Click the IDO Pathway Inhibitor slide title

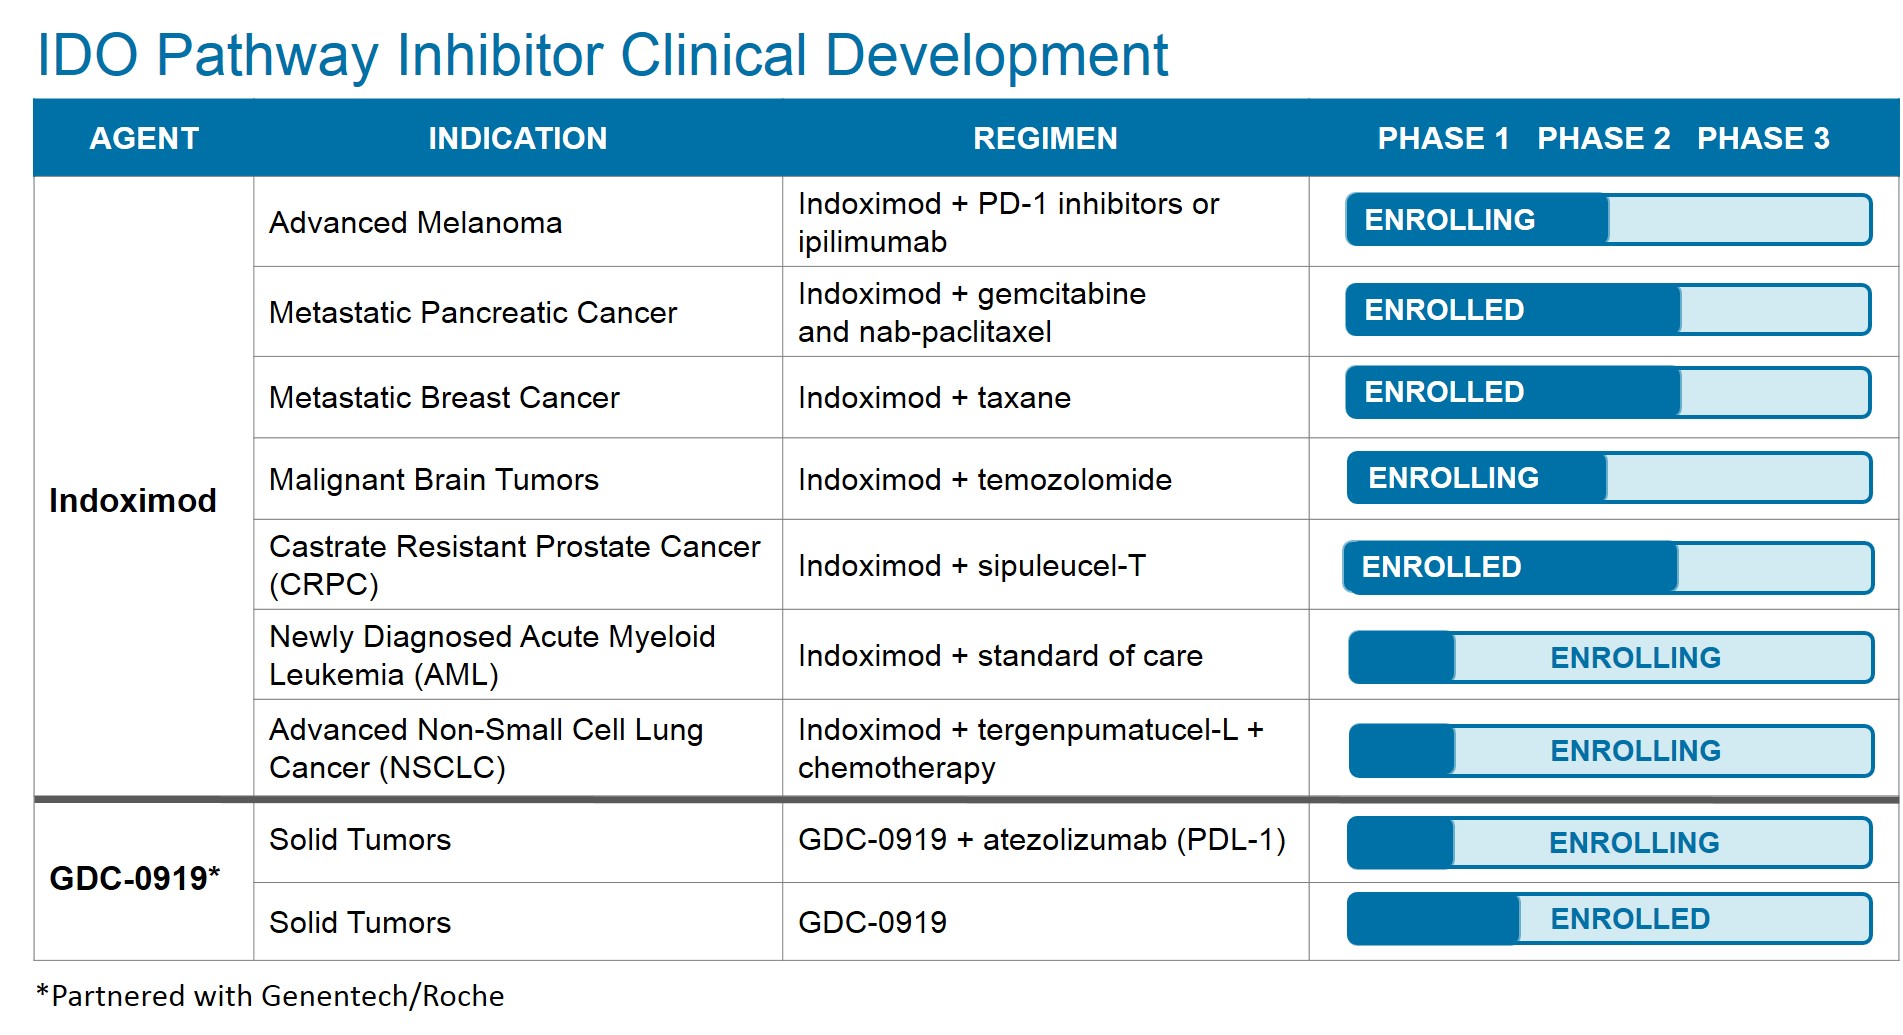[602, 55]
